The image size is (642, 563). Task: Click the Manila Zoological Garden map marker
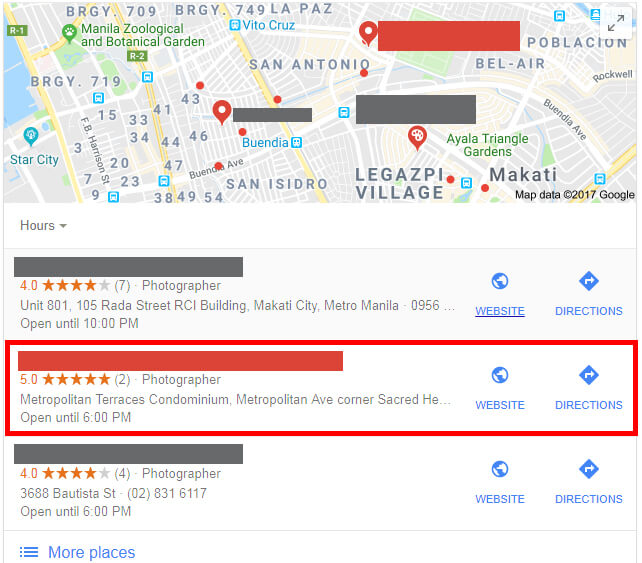[x=69, y=33]
